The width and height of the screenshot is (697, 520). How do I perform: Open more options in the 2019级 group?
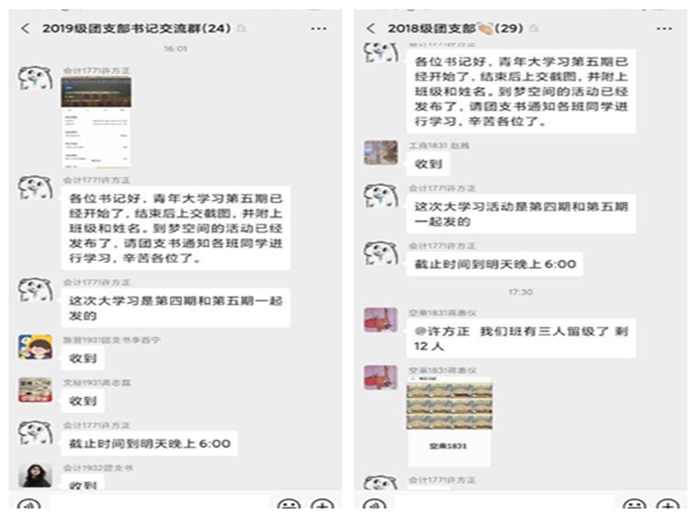coord(318,28)
